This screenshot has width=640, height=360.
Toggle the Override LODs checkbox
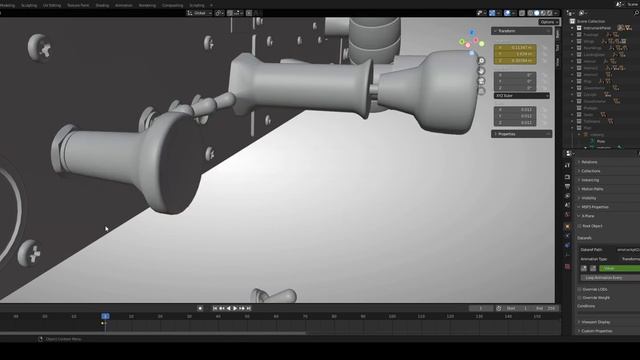pyautogui.click(x=580, y=289)
